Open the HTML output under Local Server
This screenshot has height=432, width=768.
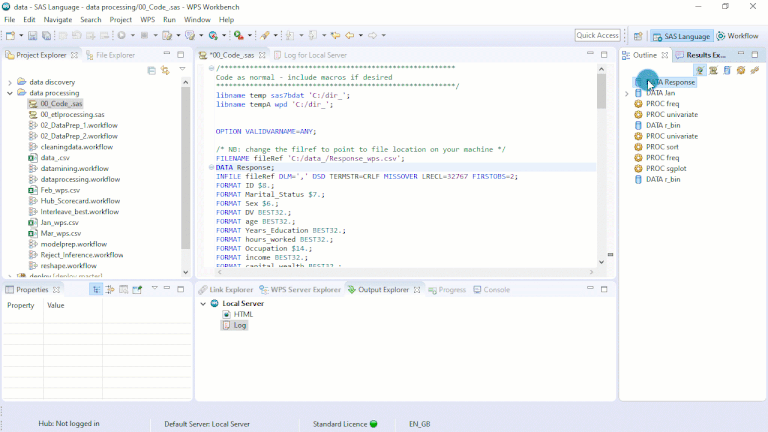(242, 314)
